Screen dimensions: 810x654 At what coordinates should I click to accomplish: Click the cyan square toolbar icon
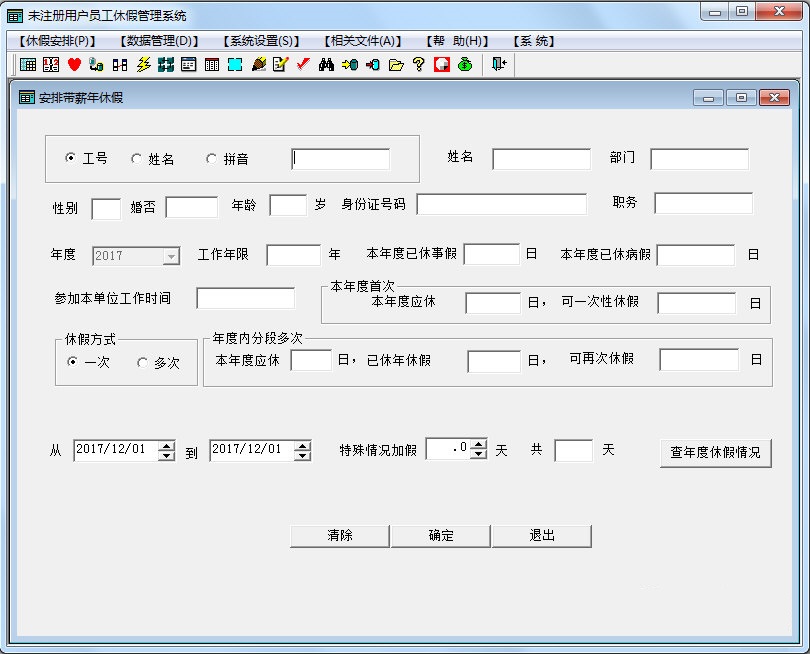(235, 65)
